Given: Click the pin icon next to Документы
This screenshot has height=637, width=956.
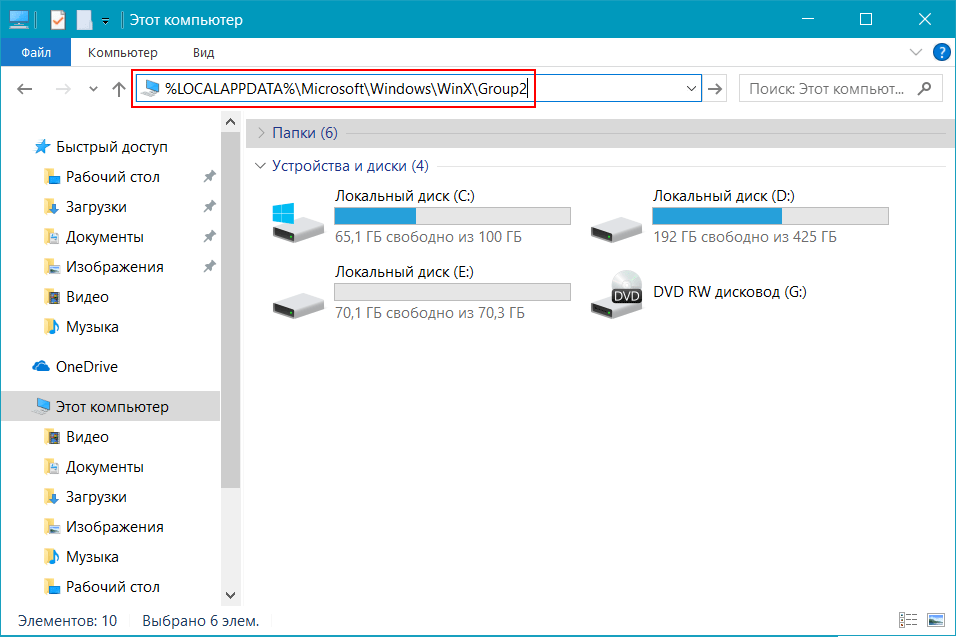Looking at the screenshot, I should [209, 237].
